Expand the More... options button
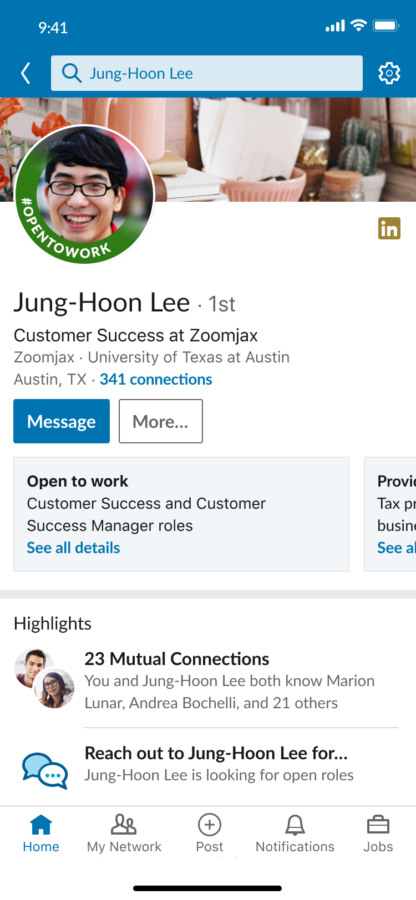 click(x=161, y=421)
